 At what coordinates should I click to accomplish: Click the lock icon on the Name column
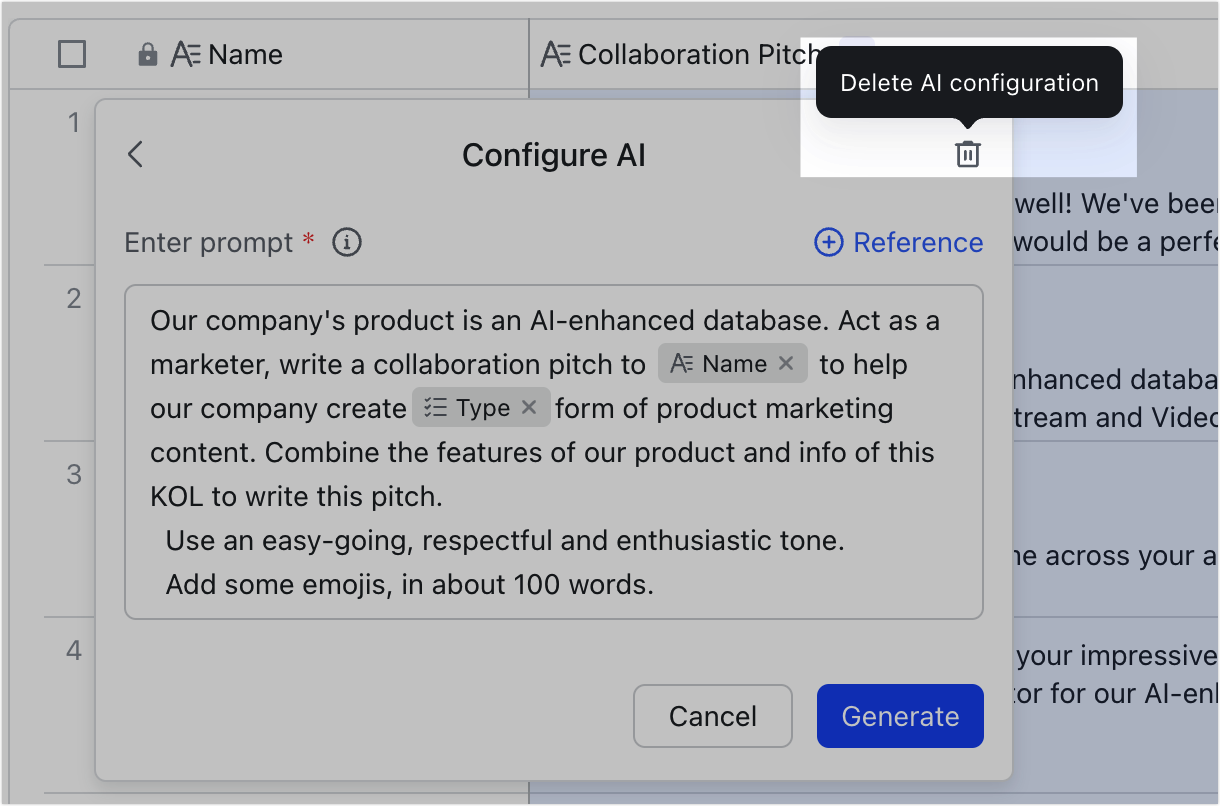tap(148, 54)
